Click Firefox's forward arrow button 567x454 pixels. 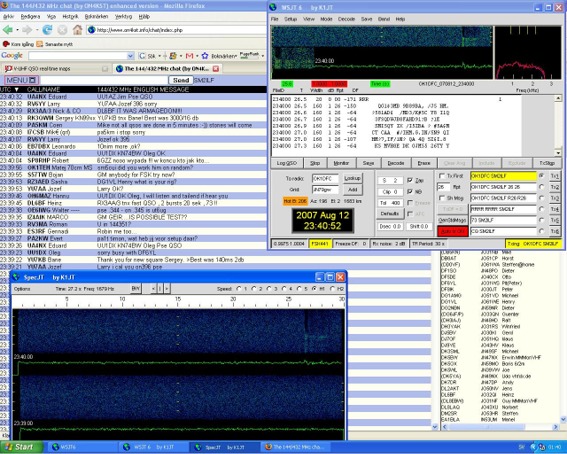click(x=27, y=30)
